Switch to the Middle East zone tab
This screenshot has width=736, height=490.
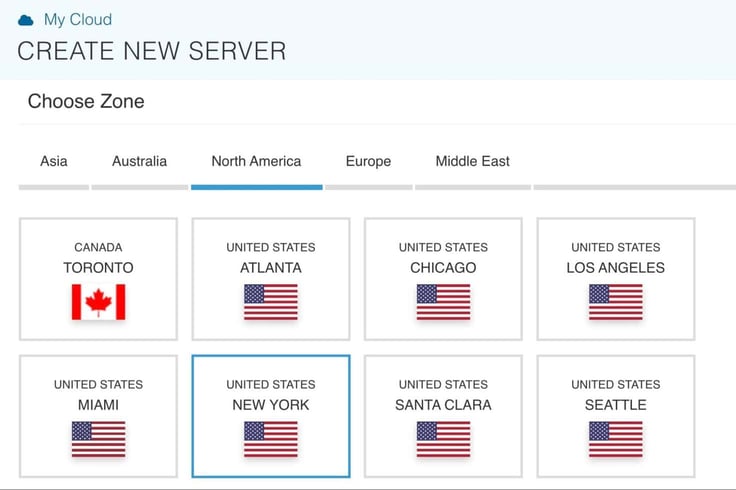coord(473,161)
